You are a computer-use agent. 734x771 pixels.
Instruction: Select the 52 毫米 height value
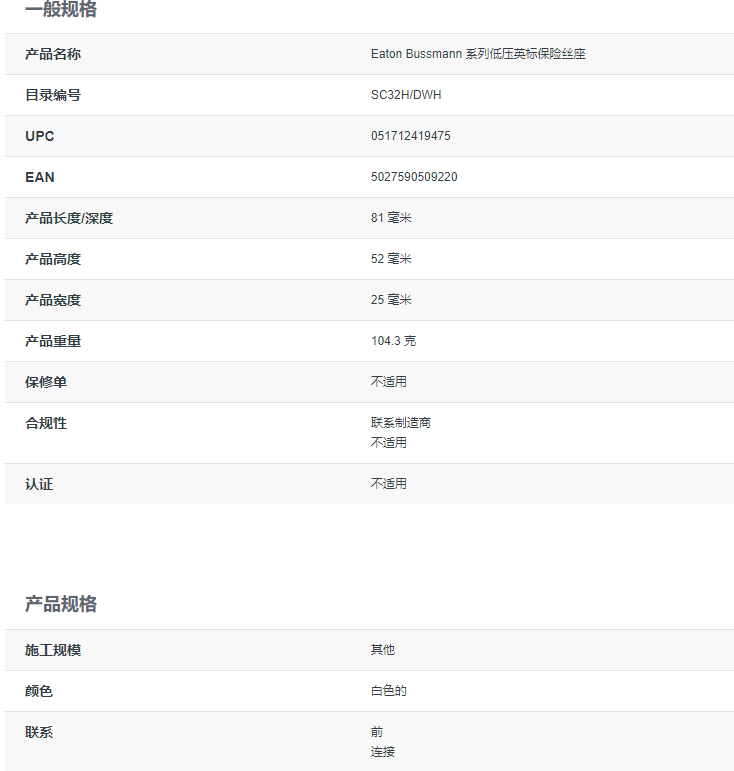[391, 259]
